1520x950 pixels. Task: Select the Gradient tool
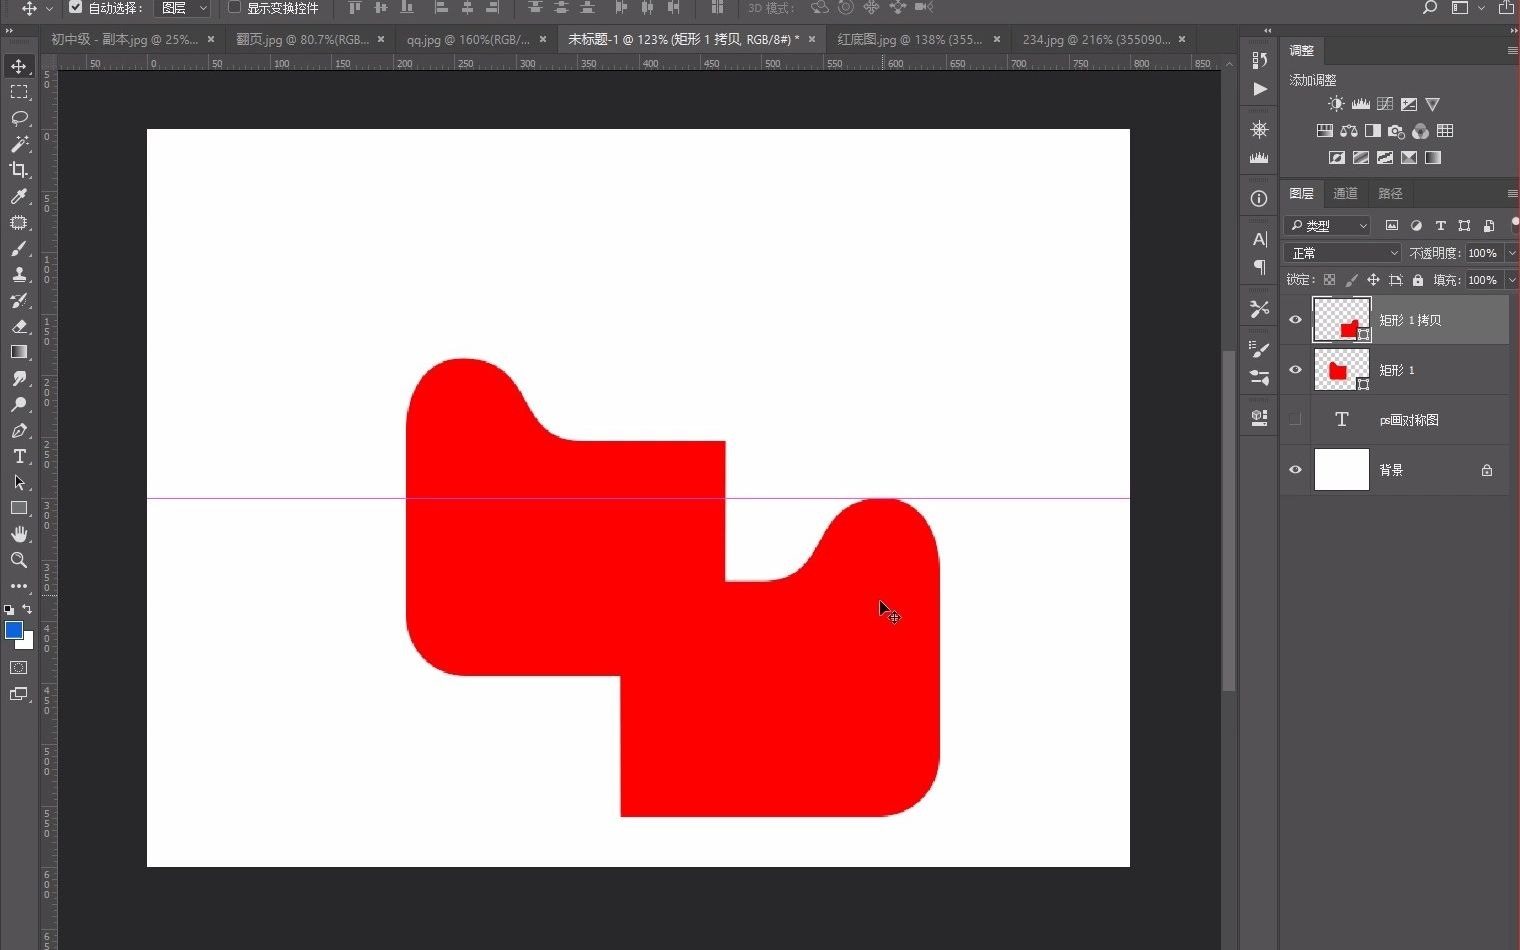pos(19,352)
